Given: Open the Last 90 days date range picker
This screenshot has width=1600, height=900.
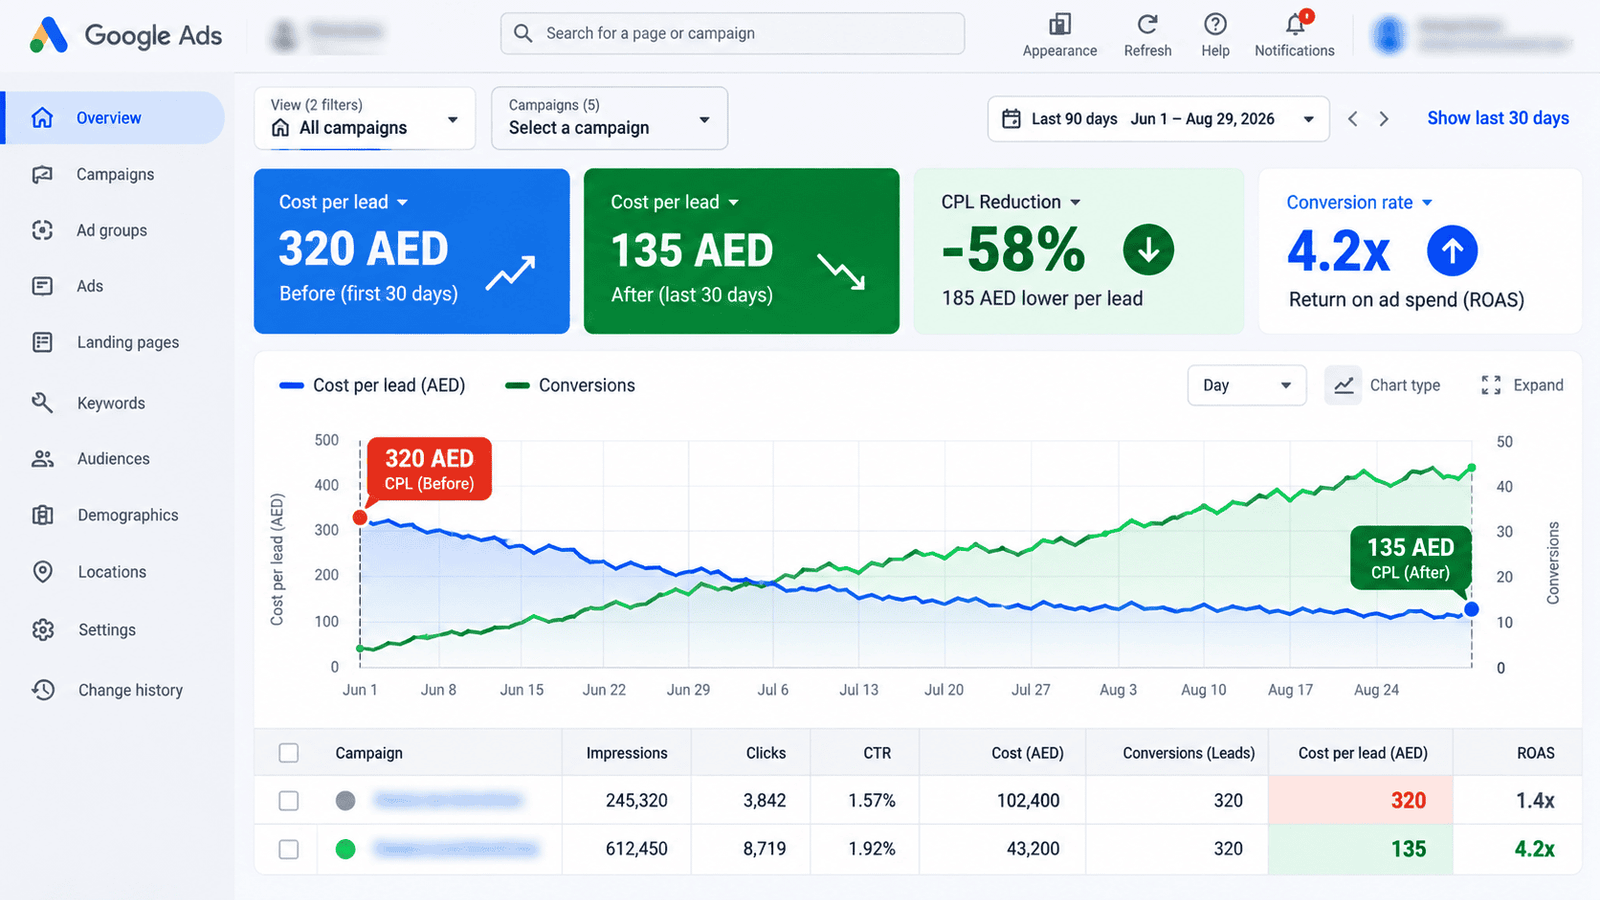Looking at the screenshot, I should click(1158, 119).
